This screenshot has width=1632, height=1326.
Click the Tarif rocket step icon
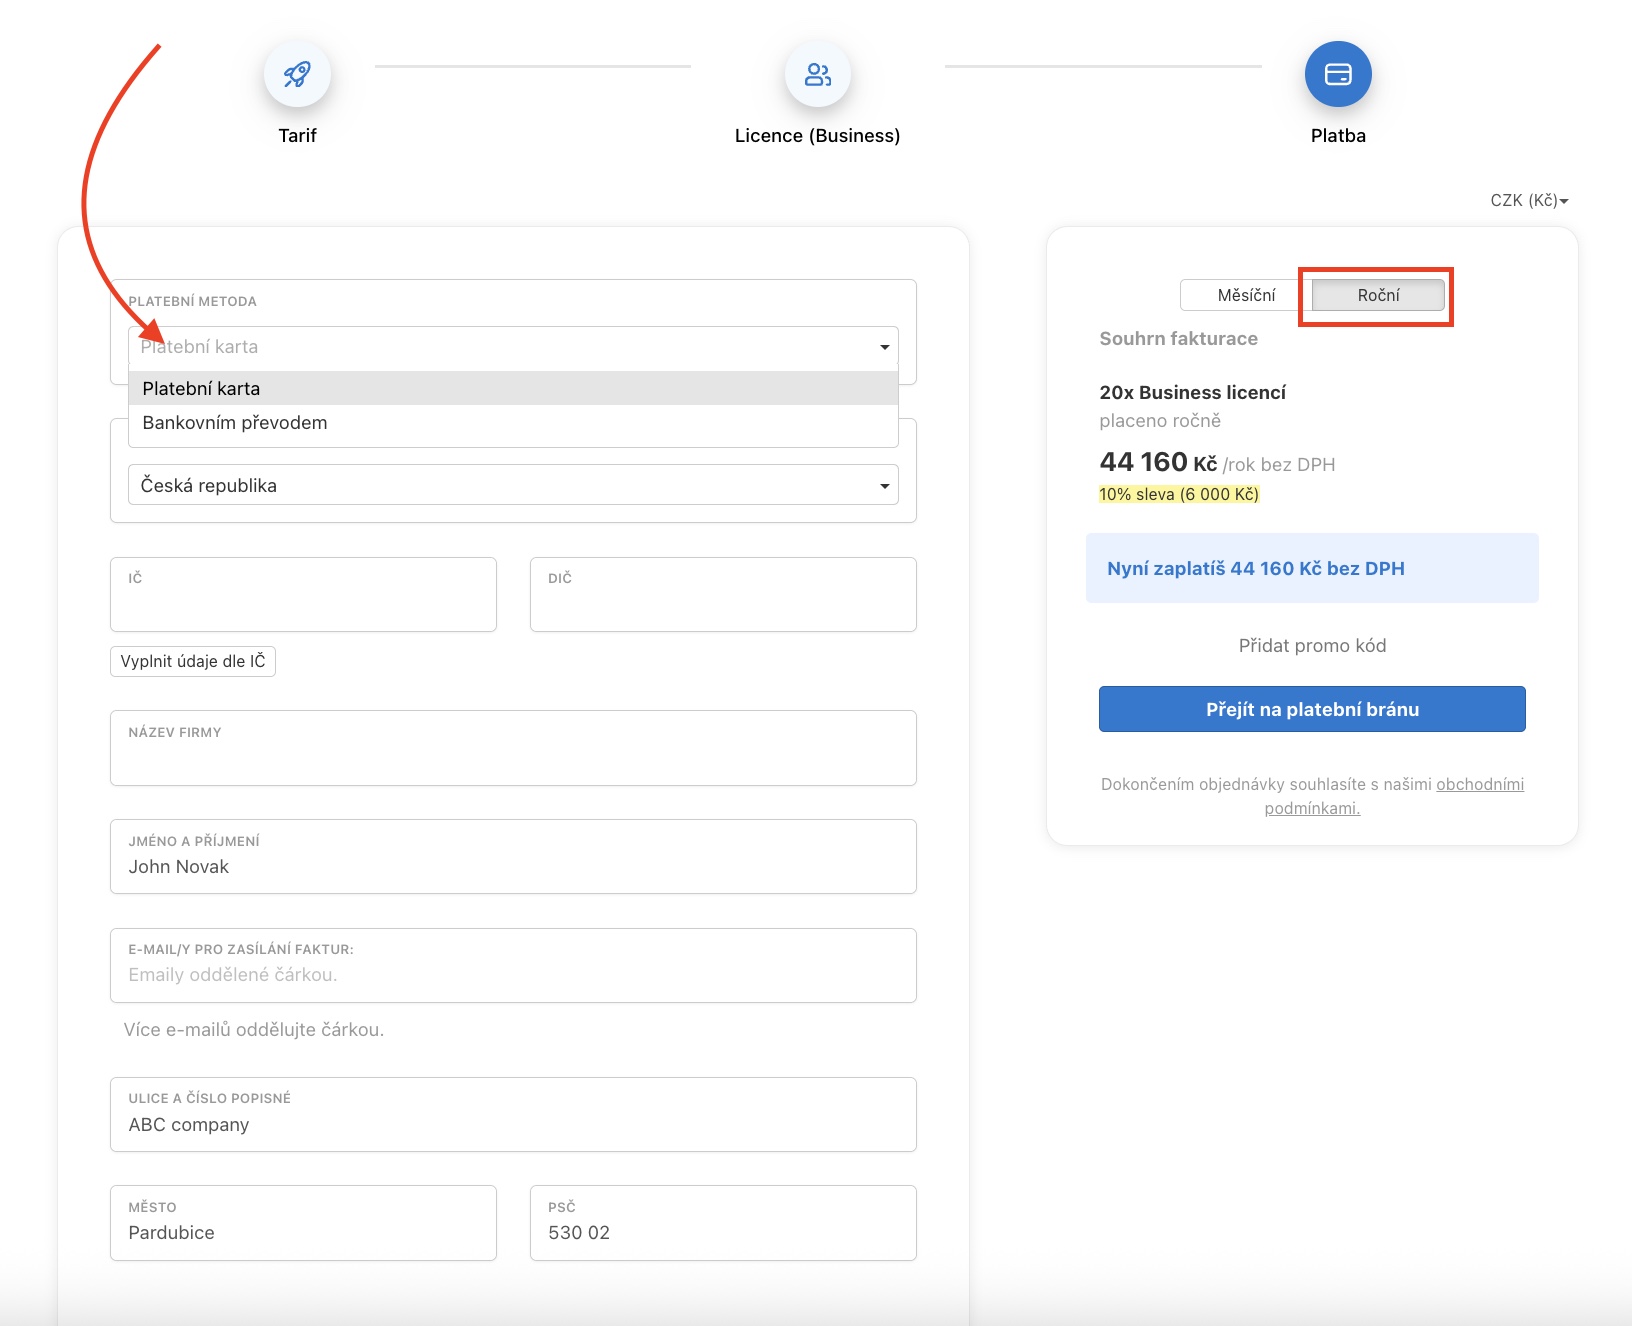[297, 74]
